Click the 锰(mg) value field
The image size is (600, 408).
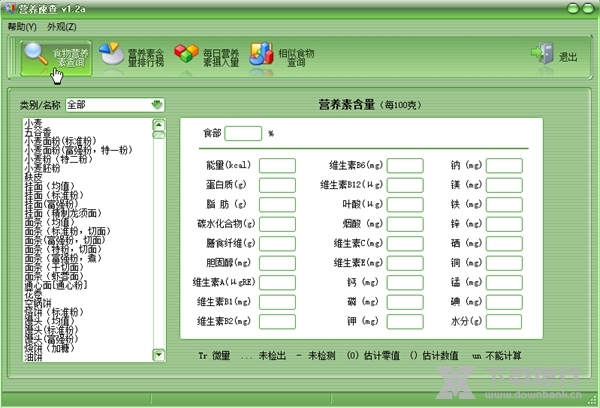click(504, 283)
